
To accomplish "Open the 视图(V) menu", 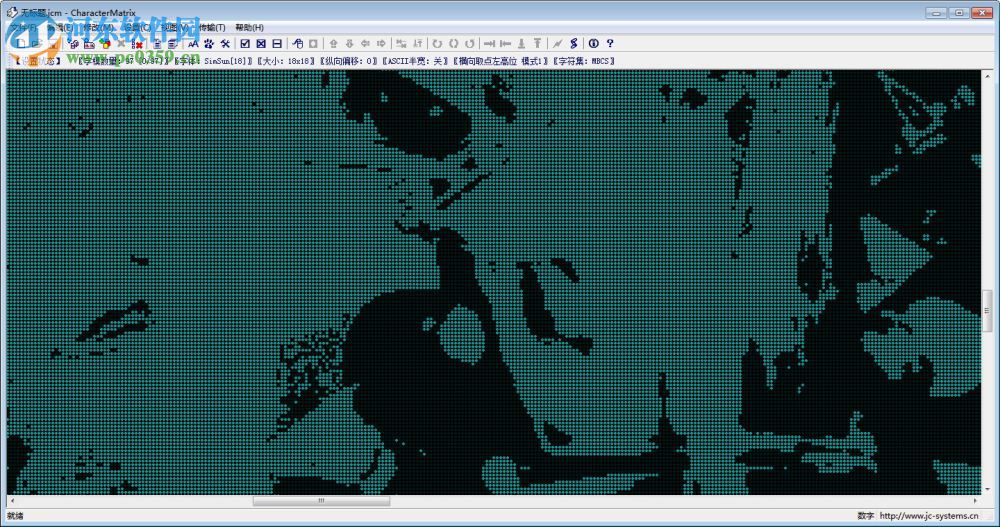I will point(173,27).
